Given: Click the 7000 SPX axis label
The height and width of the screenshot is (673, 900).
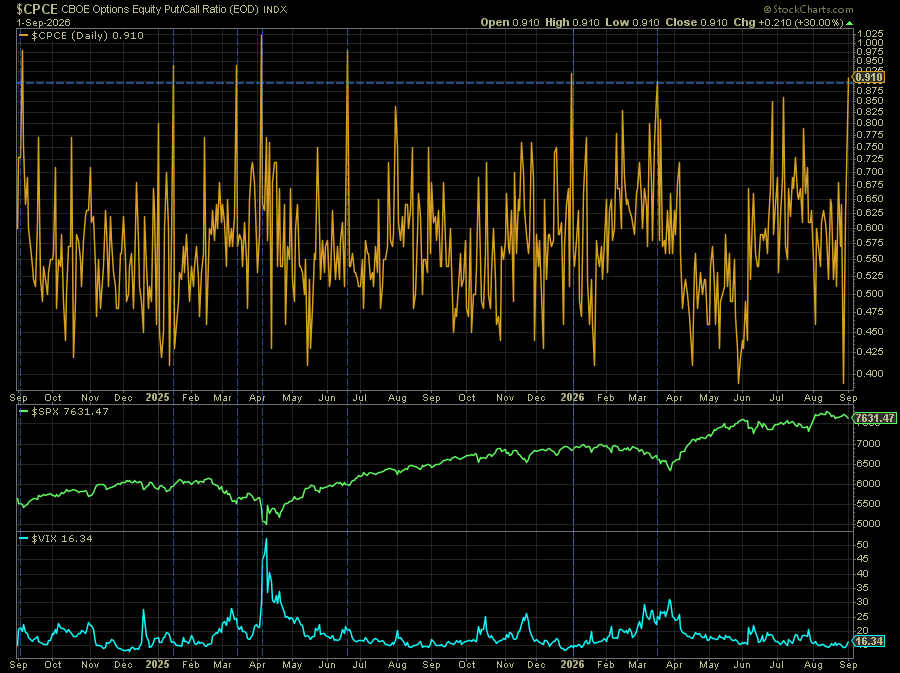Looking at the screenshot, I should tap(868, 444).
